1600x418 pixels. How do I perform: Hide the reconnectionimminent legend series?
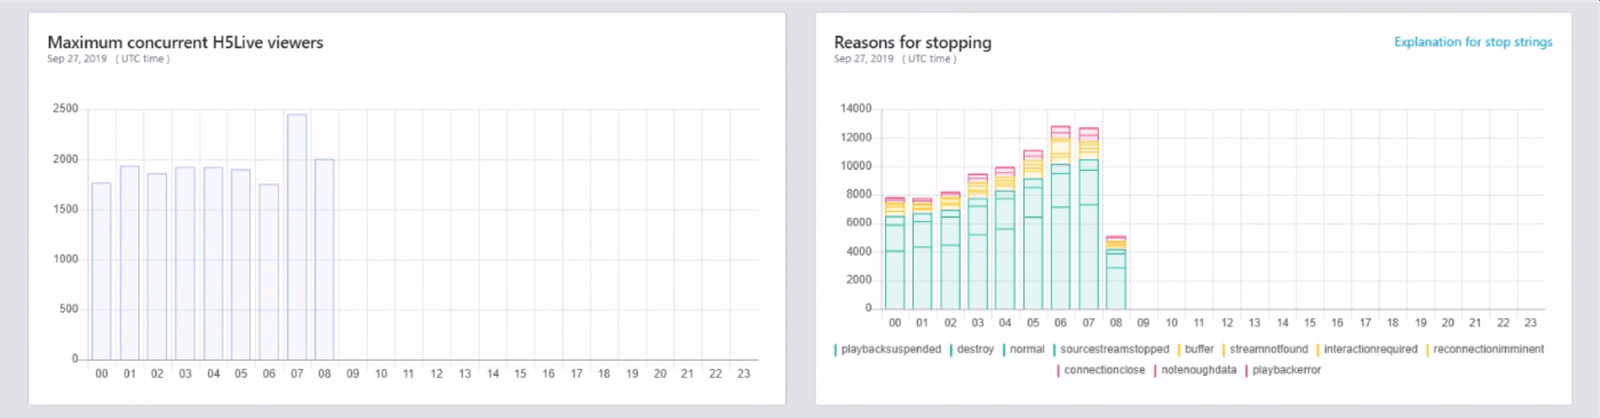[1487, 349]
